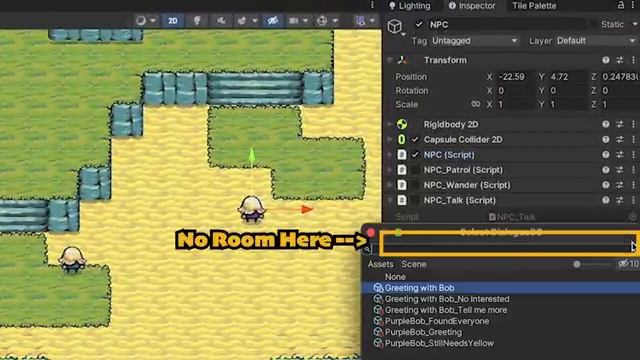Enable the NPC_Wander (Script) checkbox
The width and height of the screenshot is (640, 360).
(415, 185)
